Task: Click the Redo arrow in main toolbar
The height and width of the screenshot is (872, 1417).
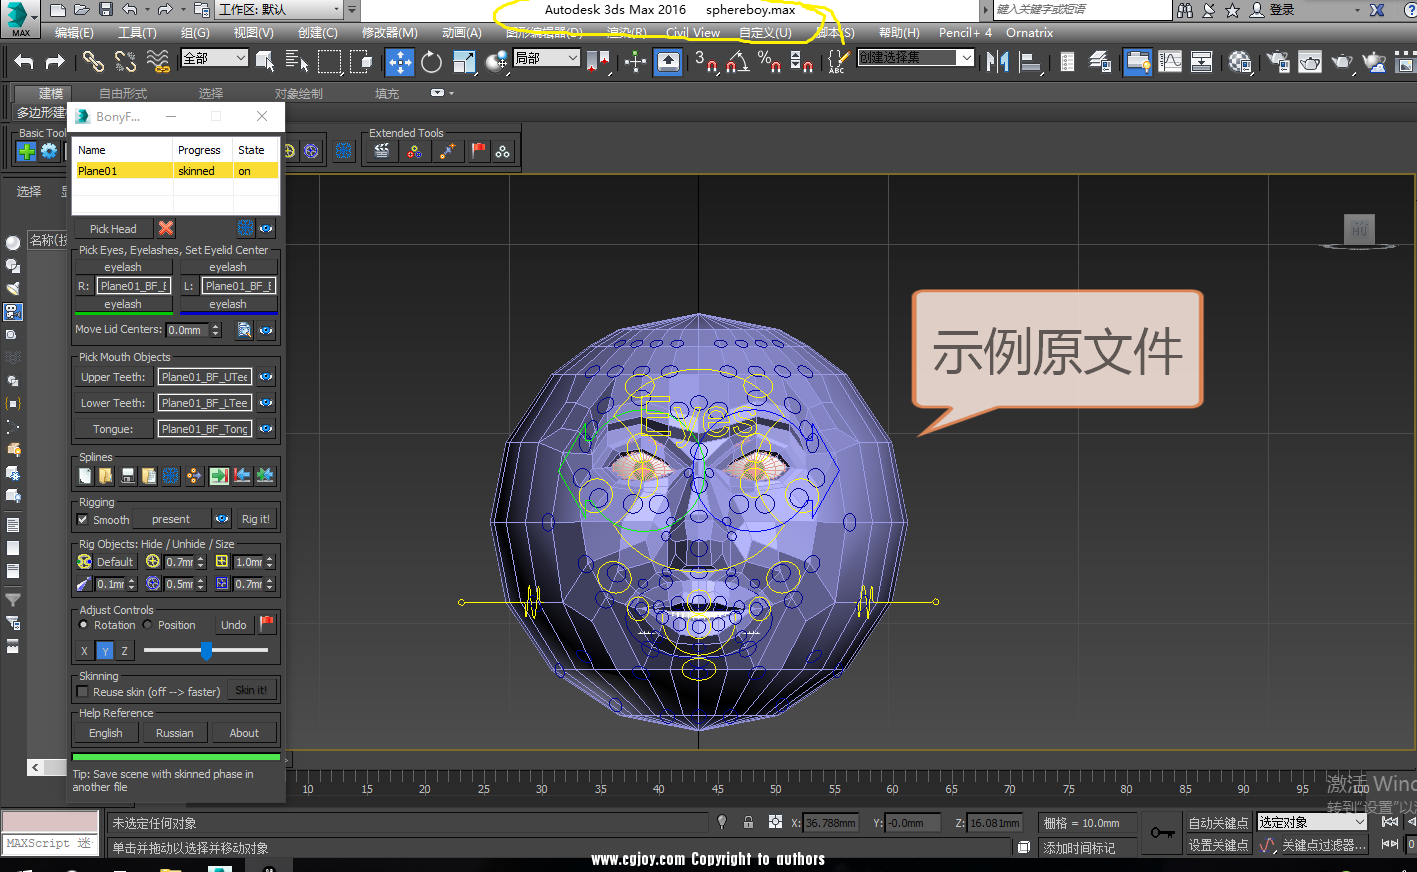Action: click(55, 62)
